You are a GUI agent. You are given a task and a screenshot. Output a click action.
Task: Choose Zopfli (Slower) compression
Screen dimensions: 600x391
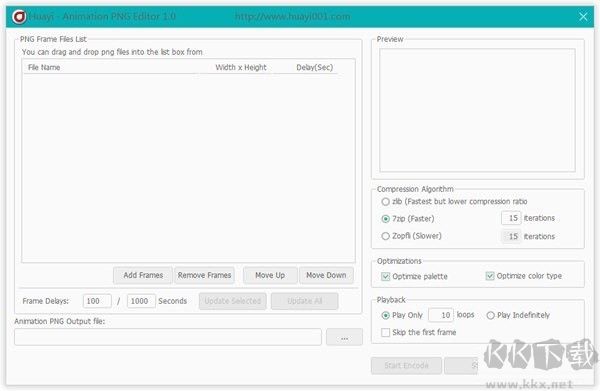click(x=385, y=236)
